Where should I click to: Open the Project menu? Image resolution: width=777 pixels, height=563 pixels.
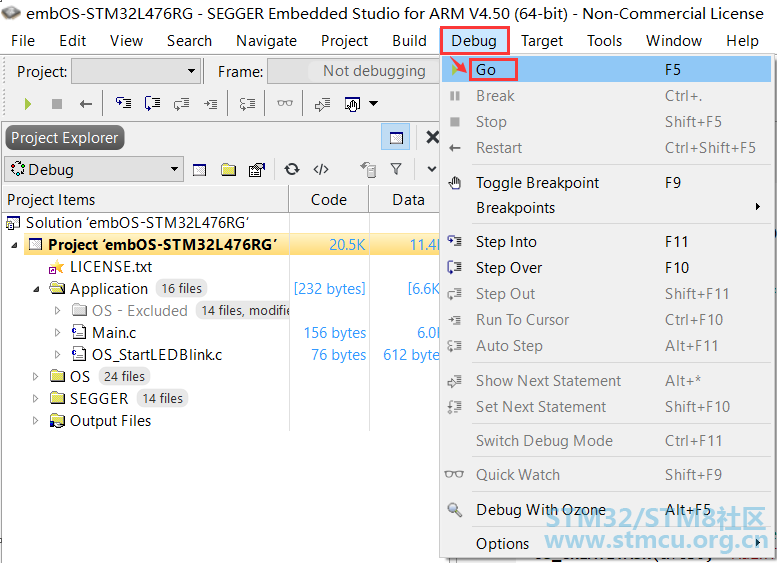[x=344, y=41]
